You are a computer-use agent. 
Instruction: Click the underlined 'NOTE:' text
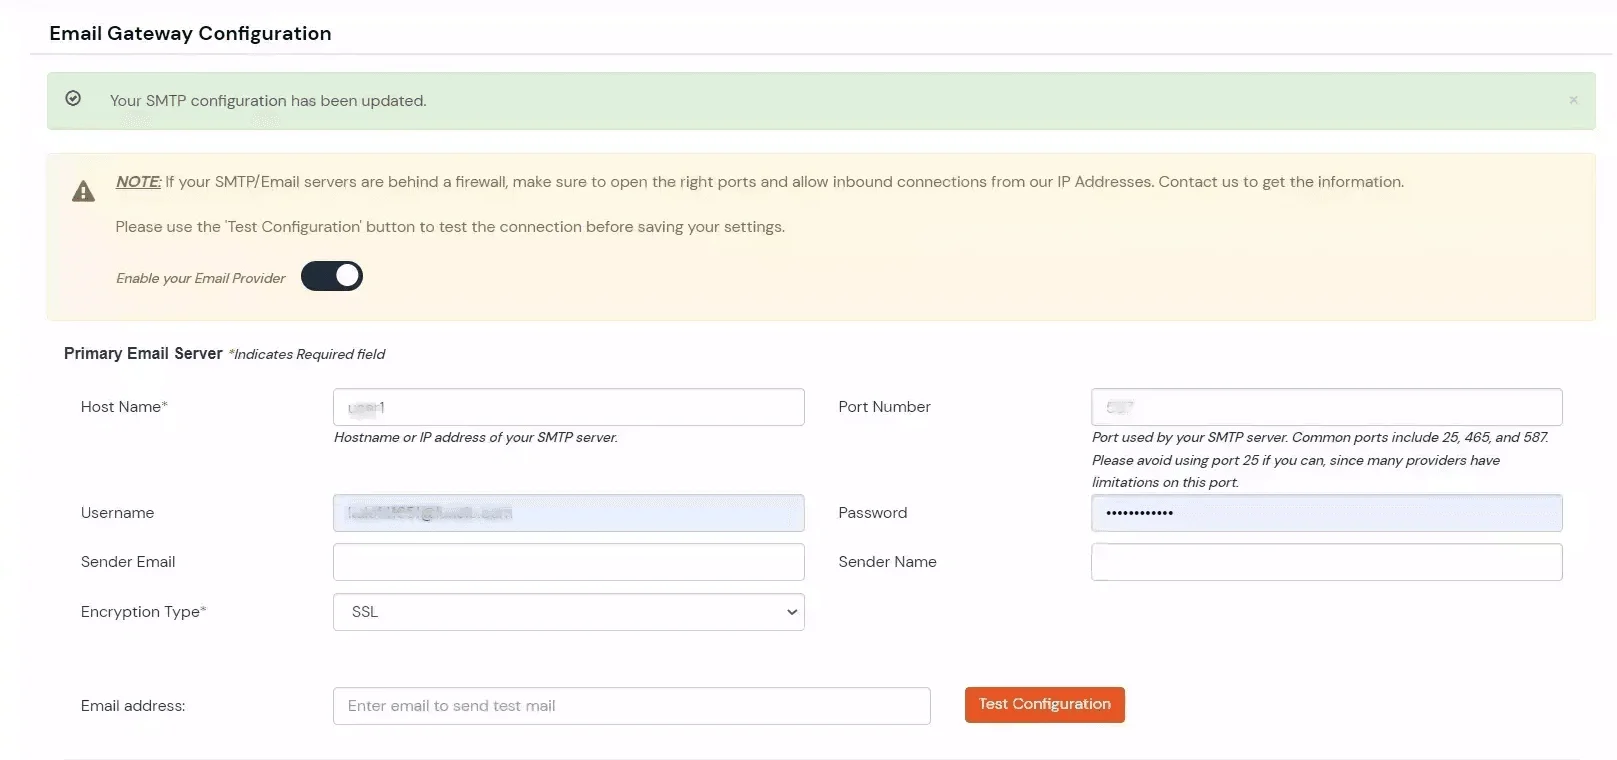pyautogui.click(x=138, y=182)
